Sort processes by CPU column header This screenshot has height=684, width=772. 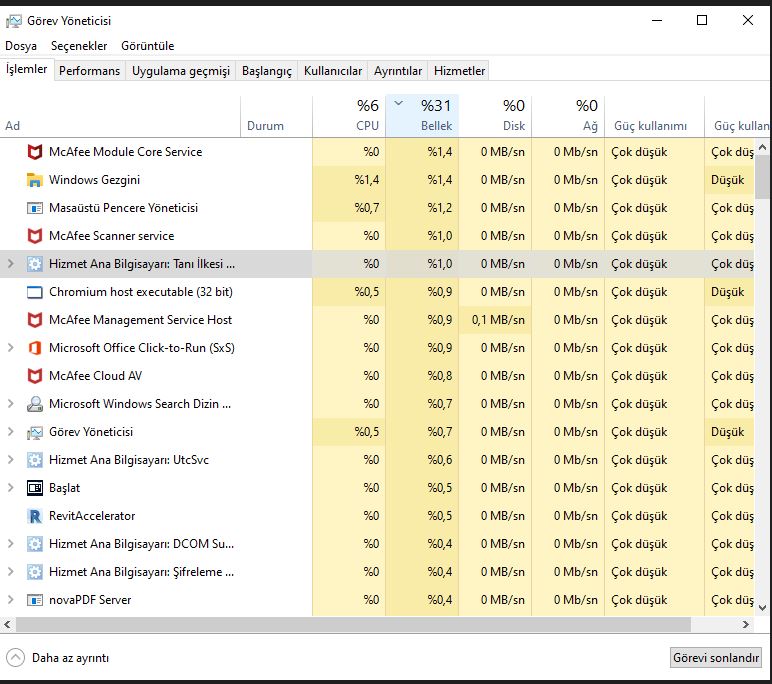(348, 116)
